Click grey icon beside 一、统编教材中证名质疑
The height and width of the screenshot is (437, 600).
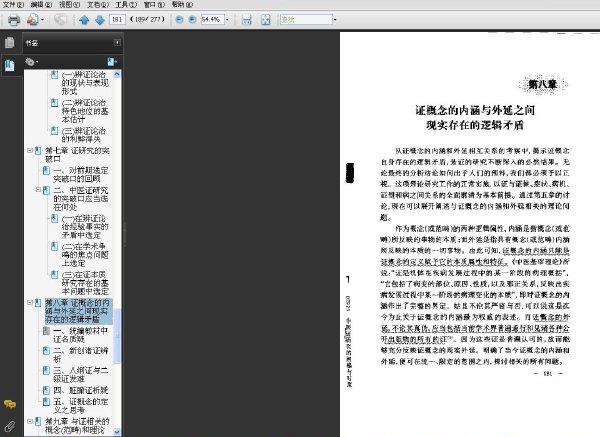click(46, 331)
